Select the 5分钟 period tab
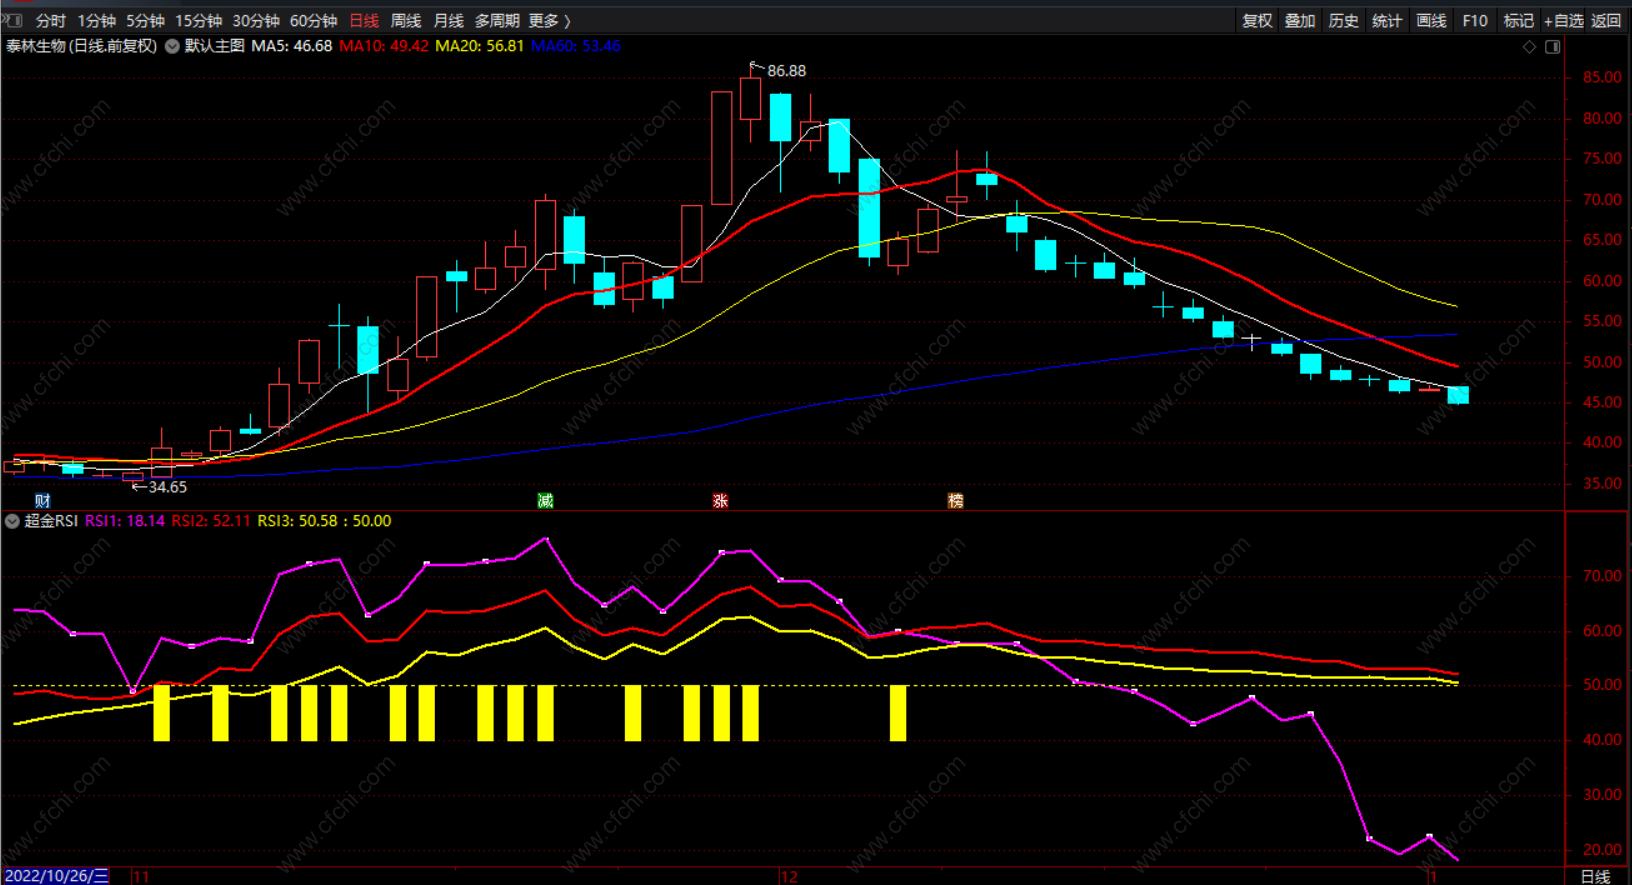1632x885 pixels. coord(145,21)
